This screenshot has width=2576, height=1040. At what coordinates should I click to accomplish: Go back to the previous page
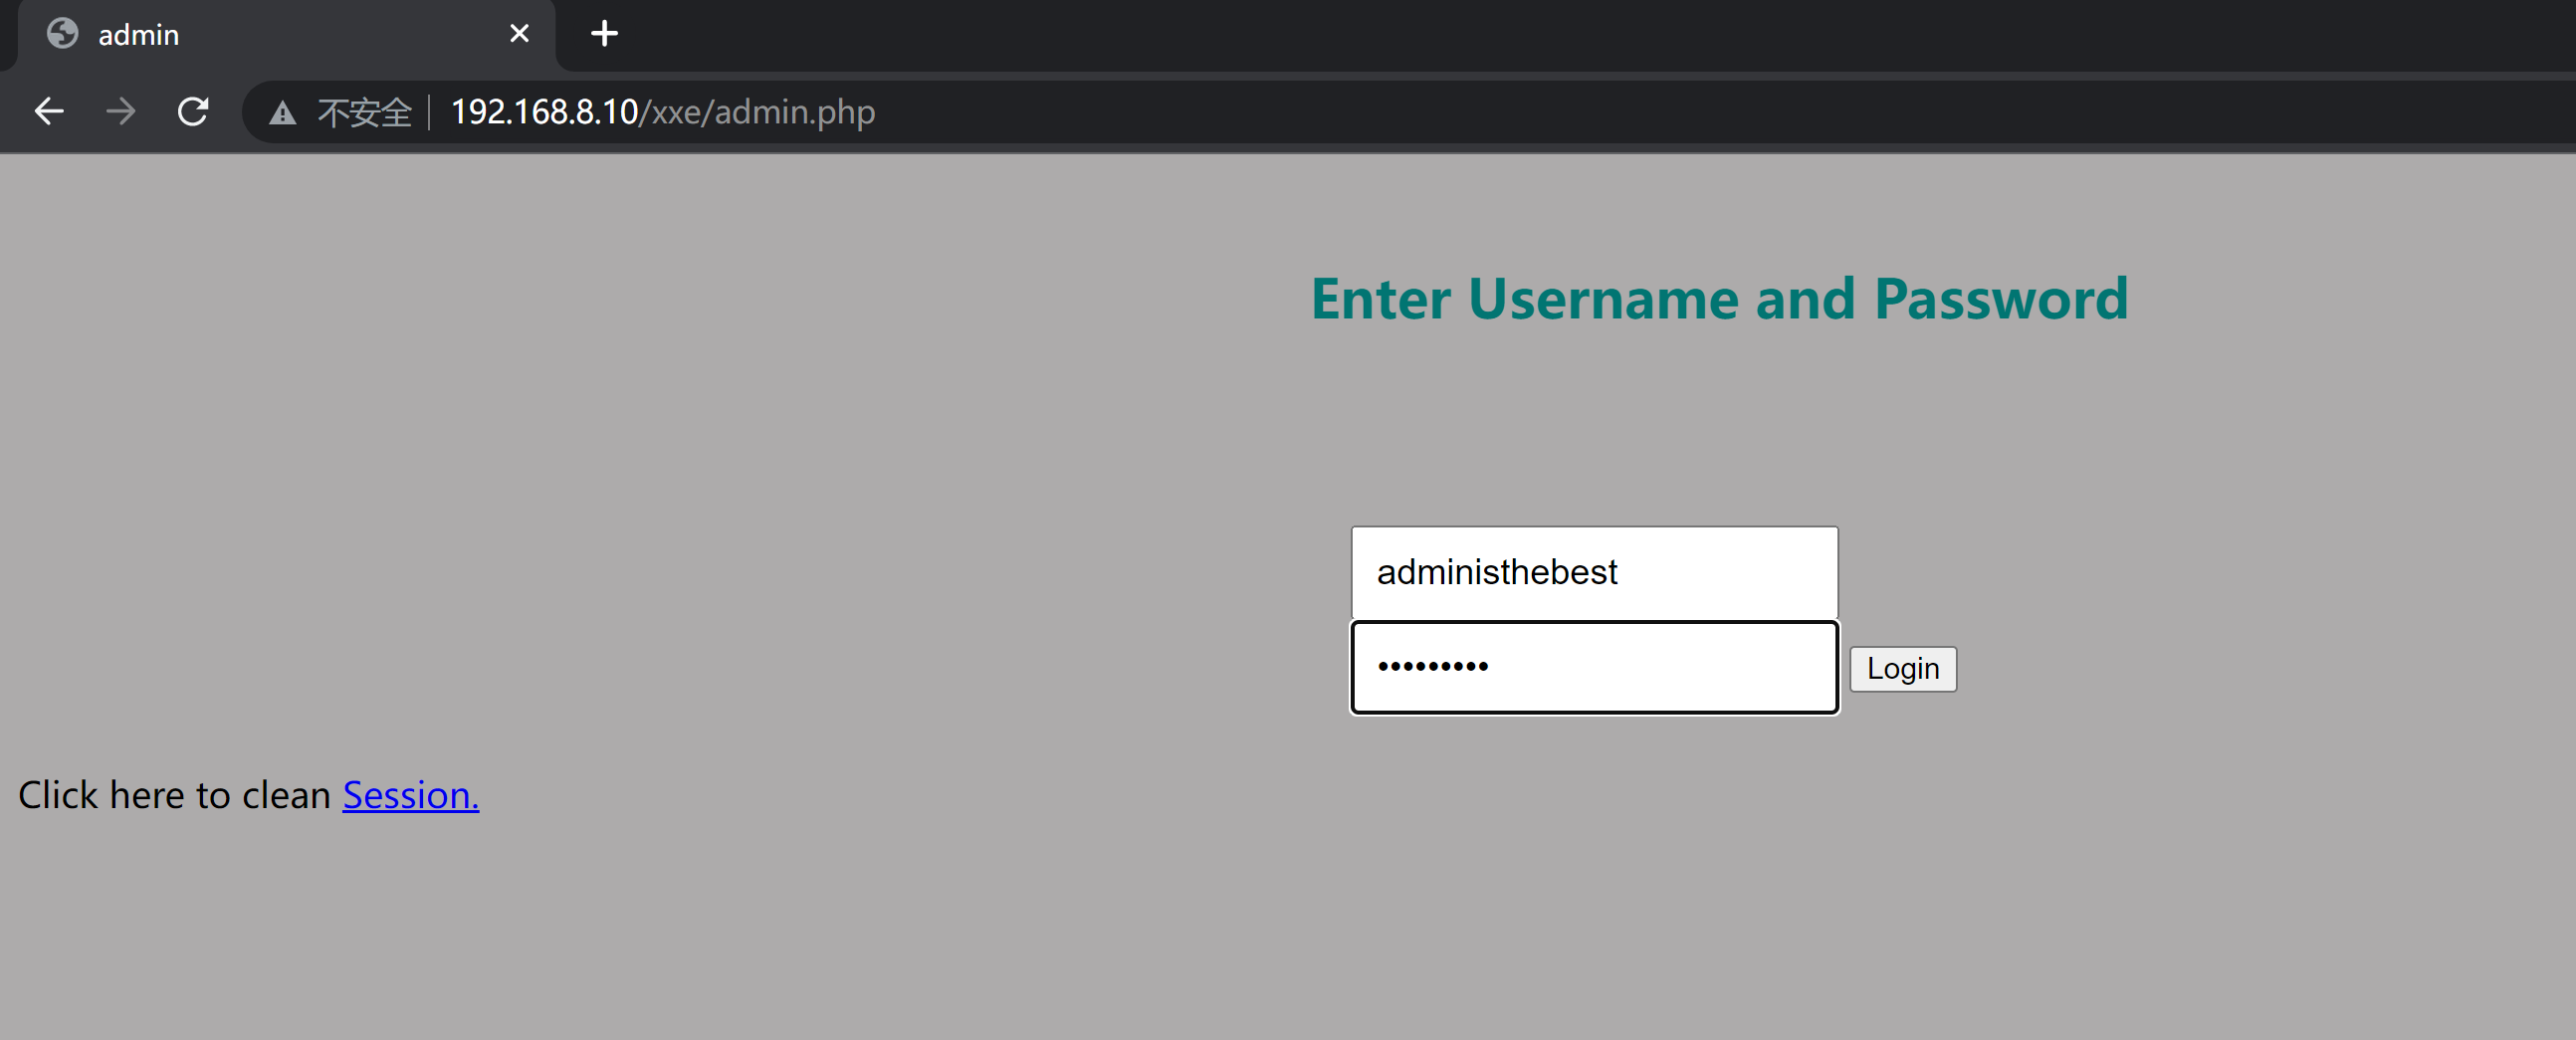[x=49, y=111]
